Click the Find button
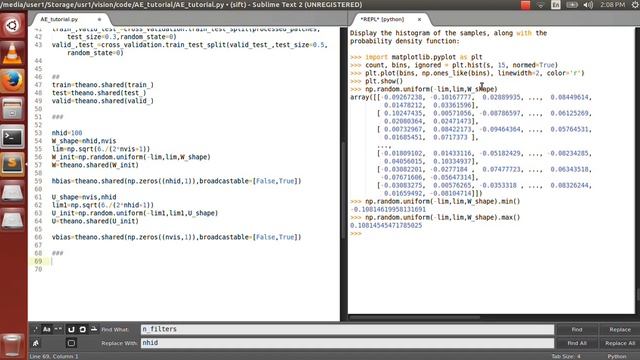This screenshot has height=360, width=640. click(577, 329)
